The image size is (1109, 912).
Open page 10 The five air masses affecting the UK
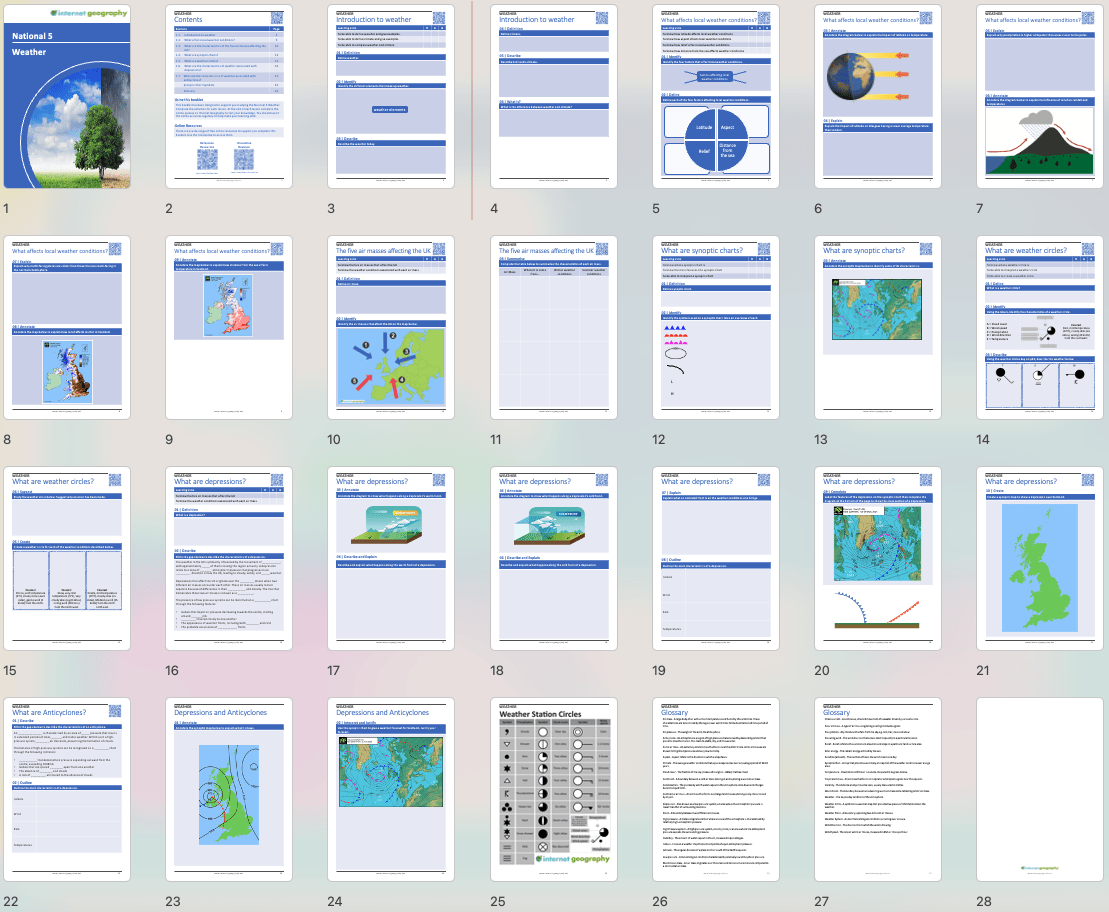click(390, 326)
